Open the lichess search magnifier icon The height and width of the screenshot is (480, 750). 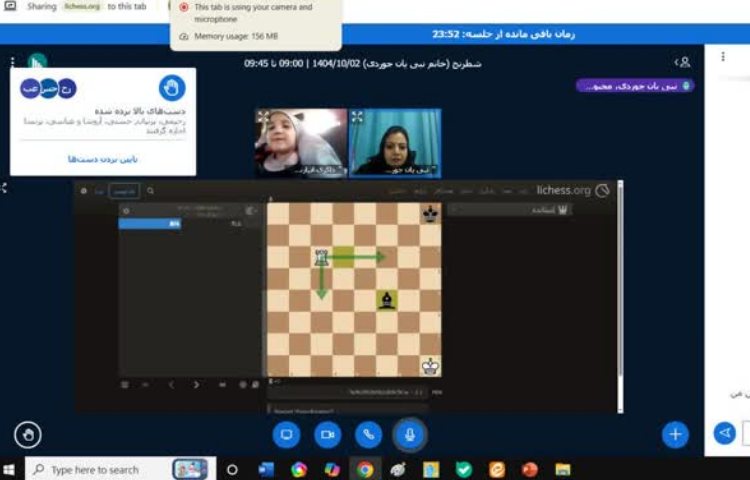tap(150, 191)
